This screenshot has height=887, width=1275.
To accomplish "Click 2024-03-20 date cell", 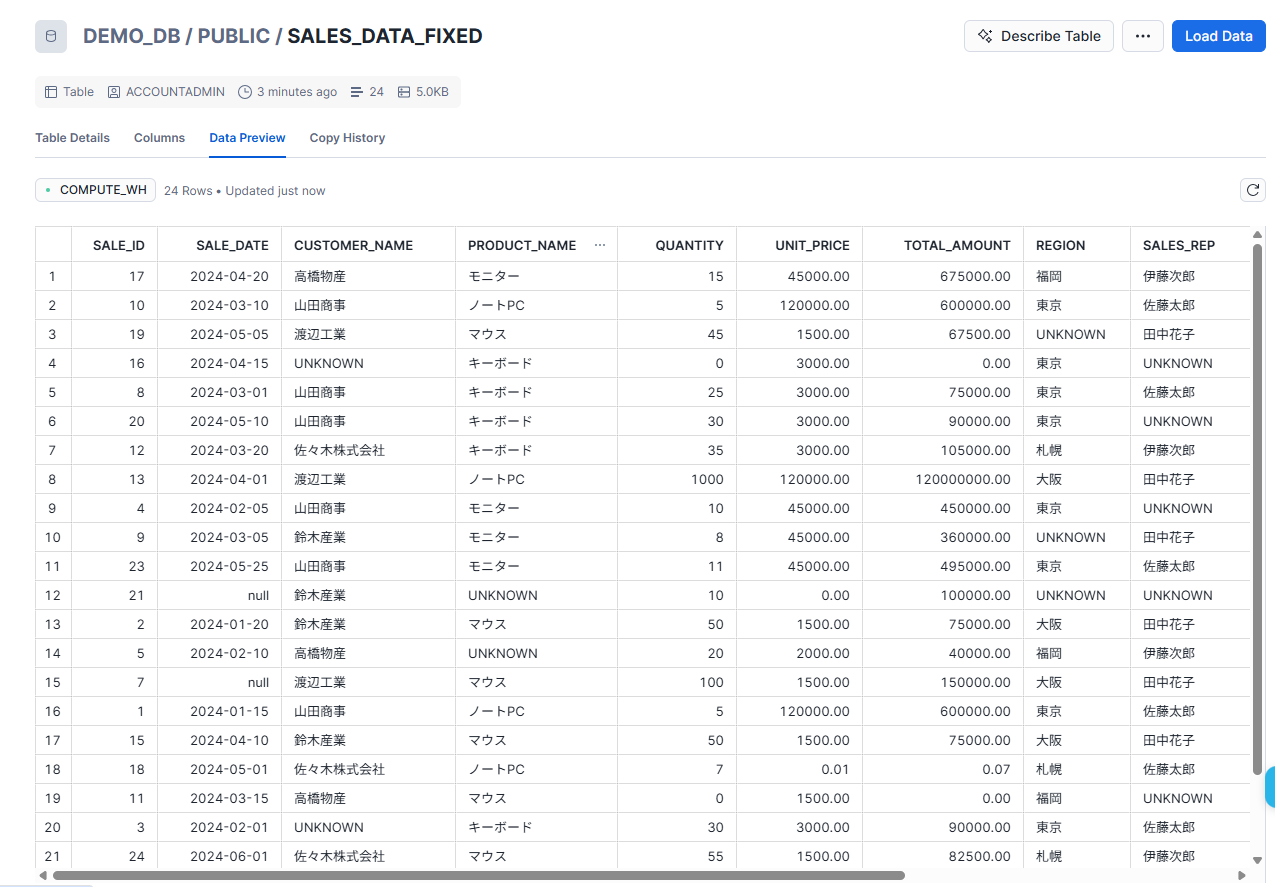I will pos(219,450).
